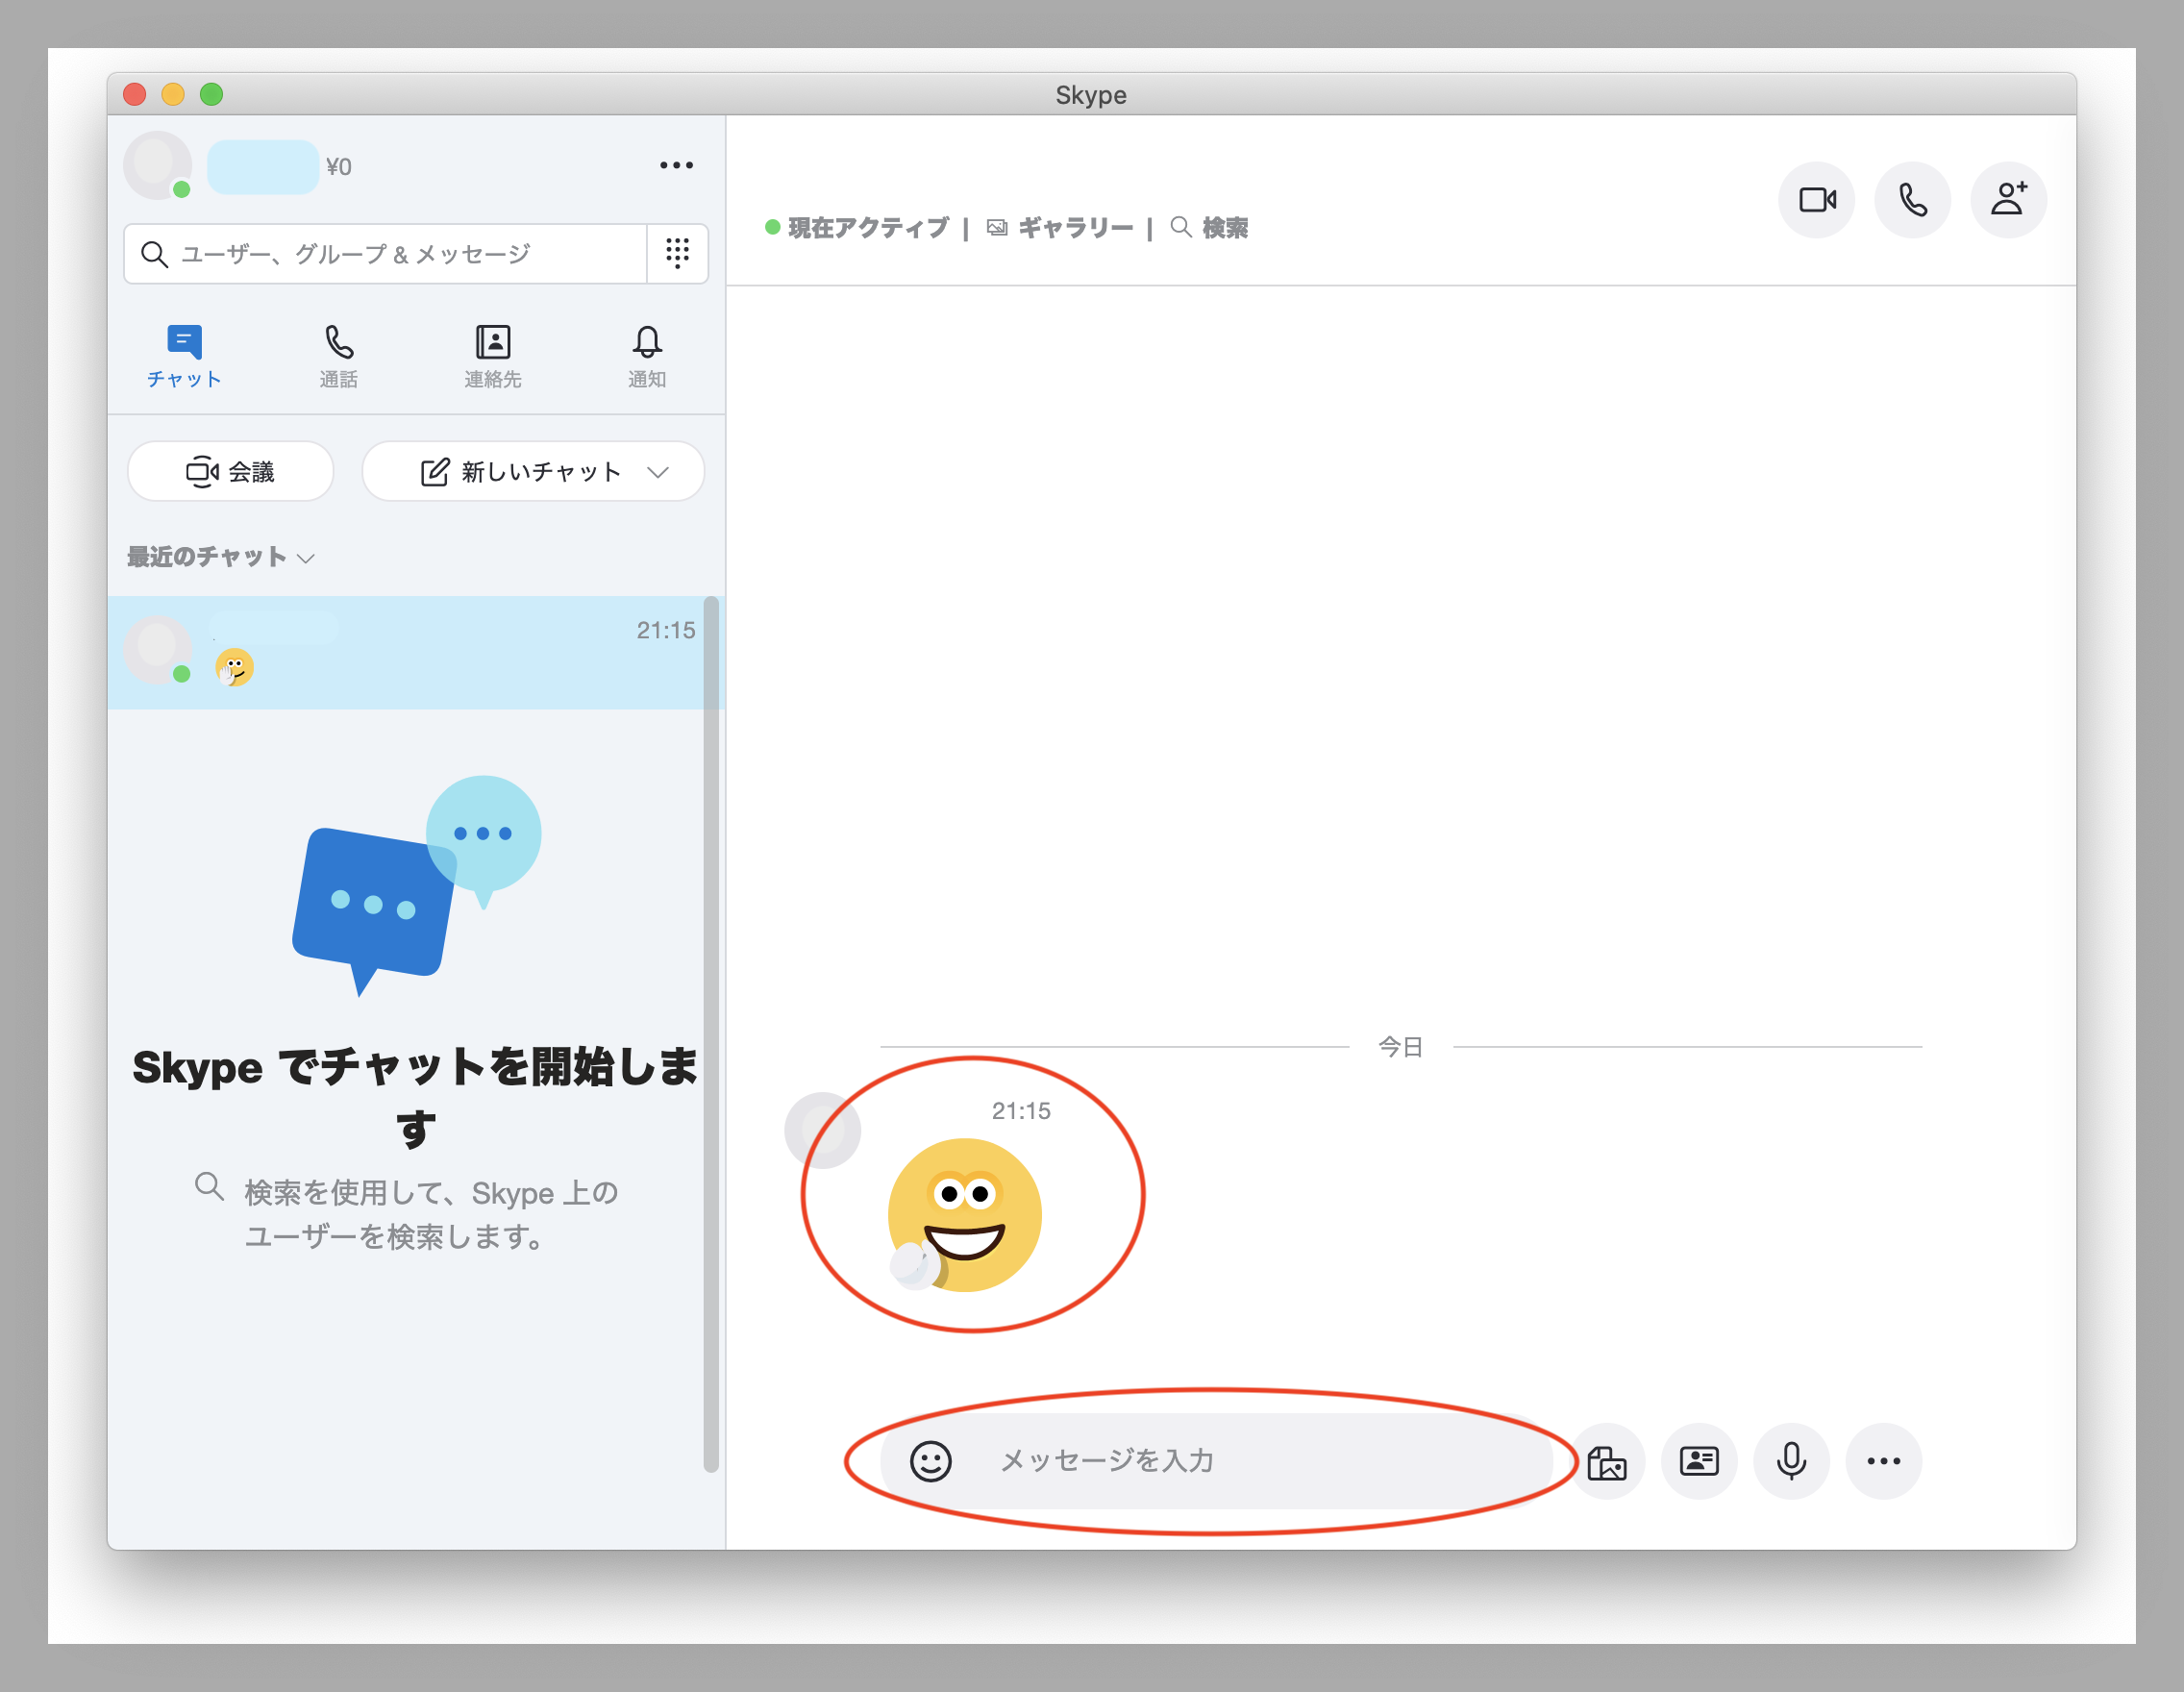Viewport: 2184px width, 1692px height.
Task: Record a voice message with the microphone
Action: [x=1791, y=1461]
